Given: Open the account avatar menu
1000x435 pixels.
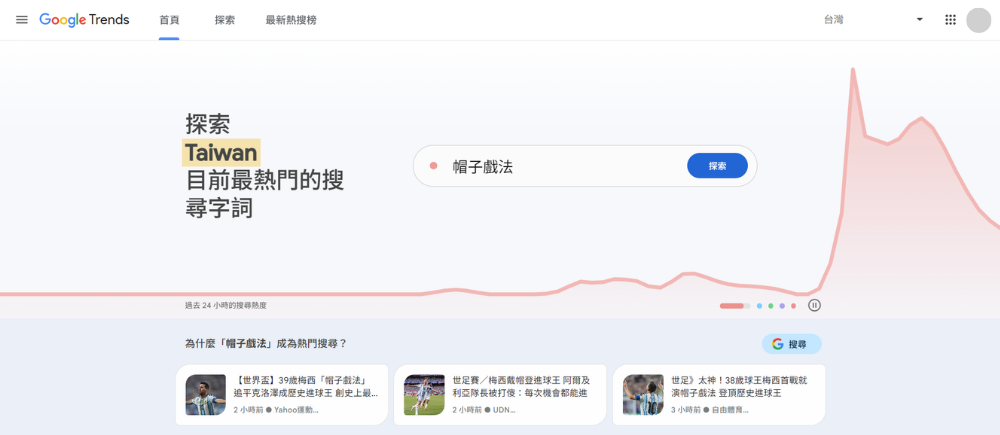Looking at the screenshot, I should coord(978,20).
